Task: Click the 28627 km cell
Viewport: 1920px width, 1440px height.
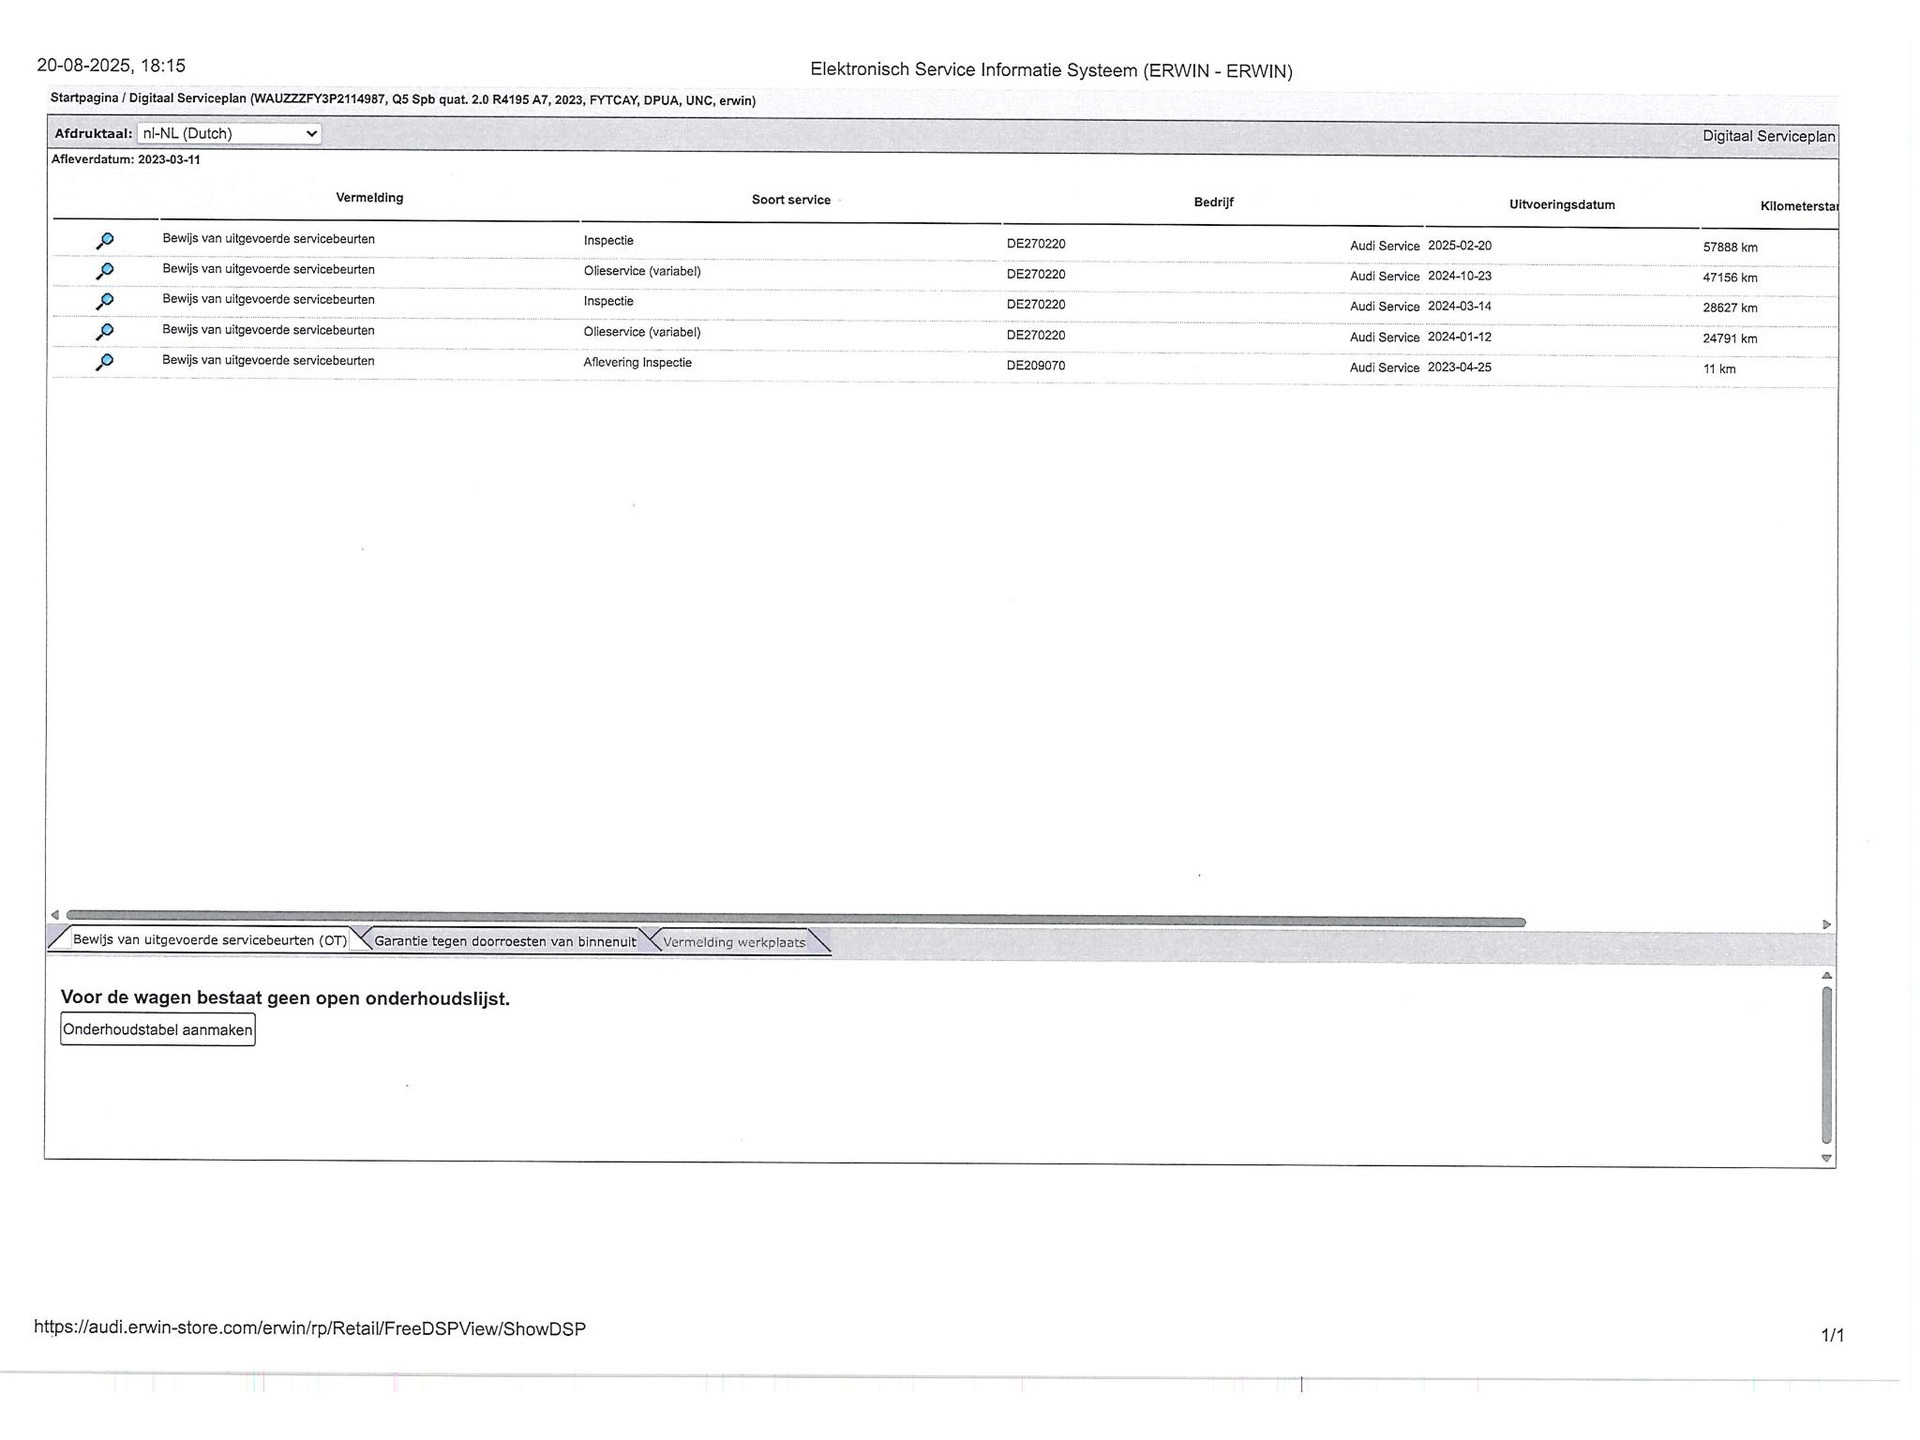Action: (x=1730, y=308)
